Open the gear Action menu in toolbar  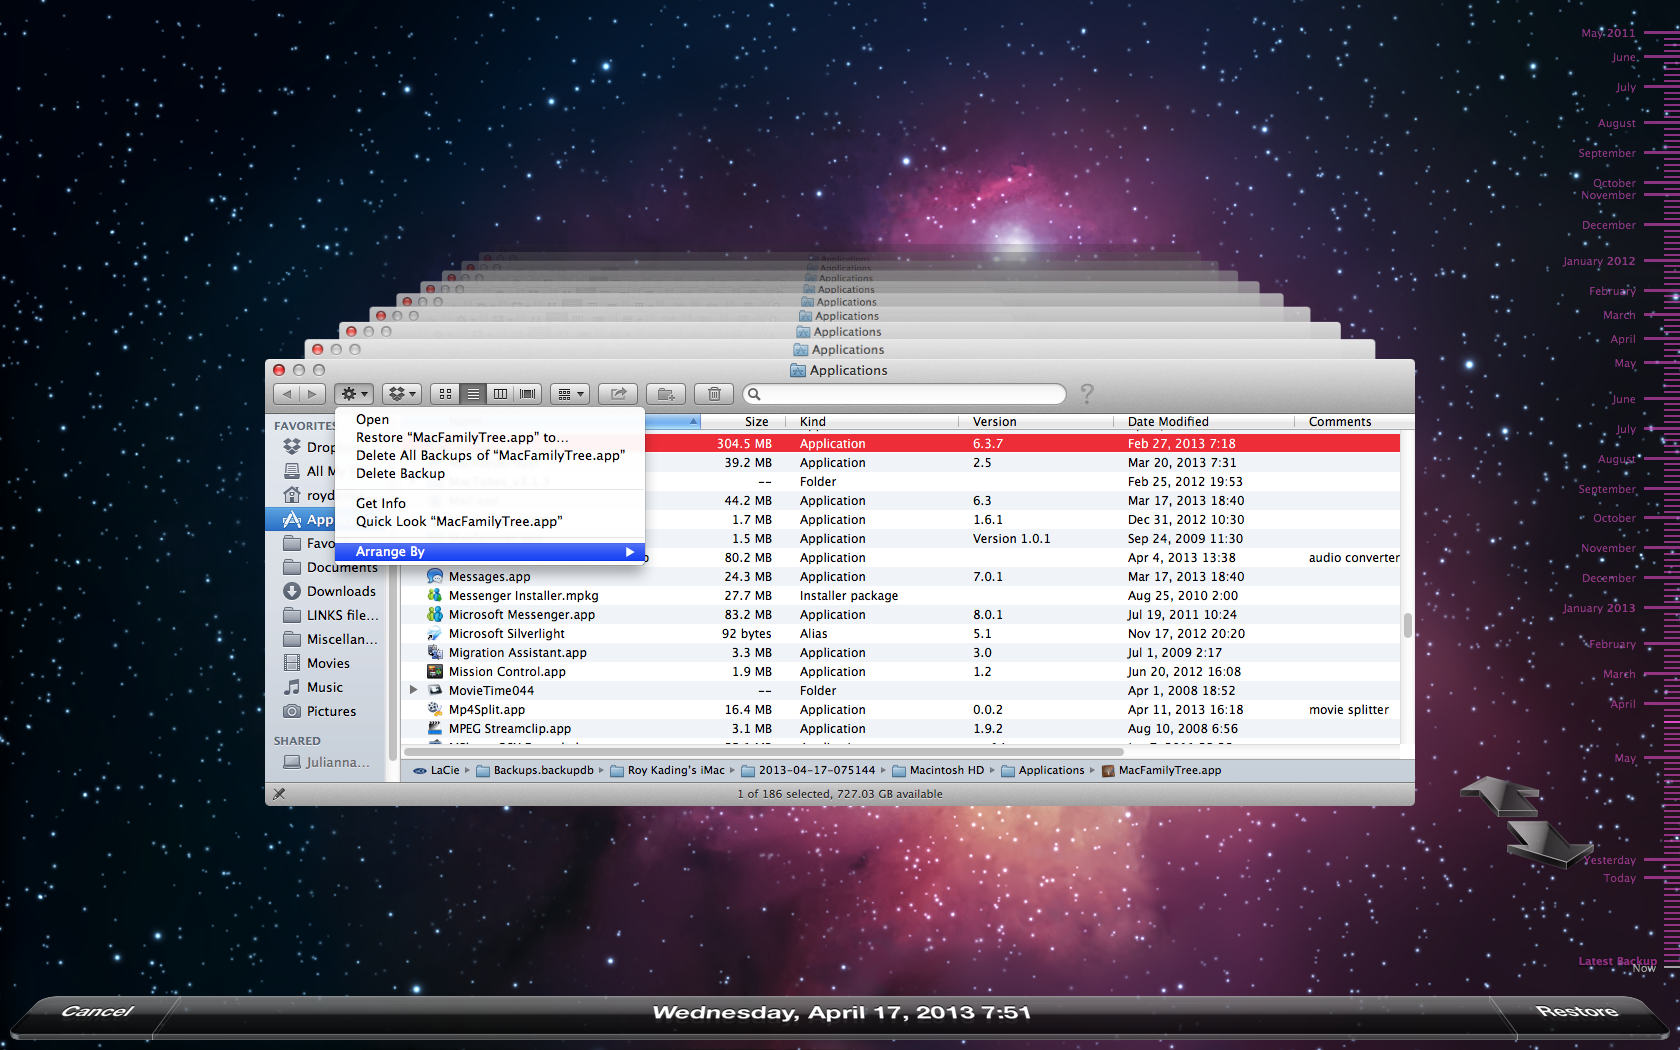(354, 394)
